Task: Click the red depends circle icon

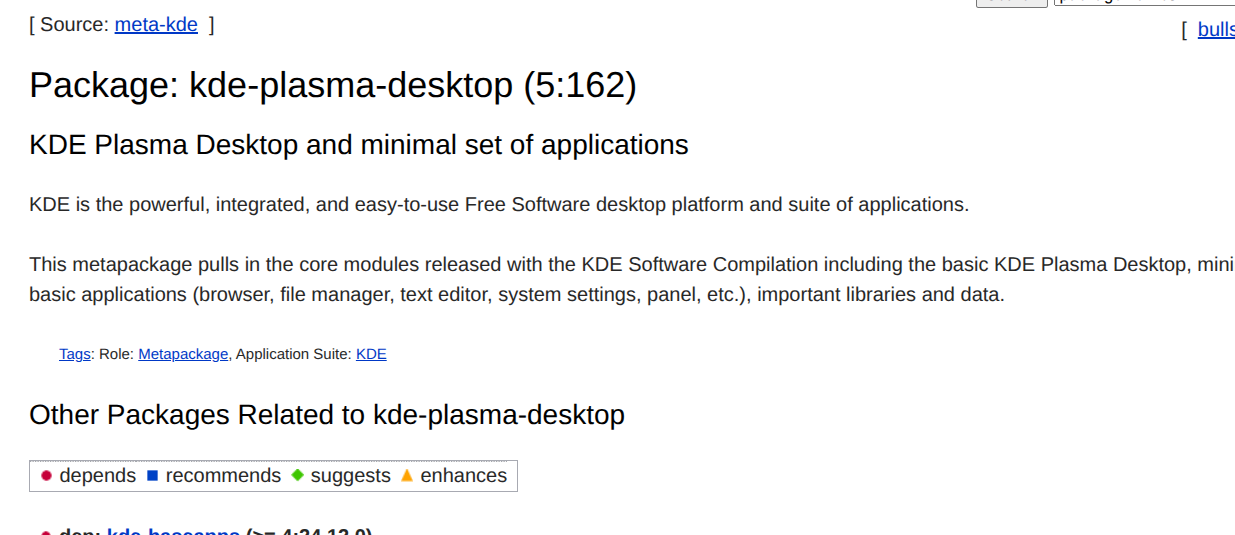Action: tap(46, 476)
